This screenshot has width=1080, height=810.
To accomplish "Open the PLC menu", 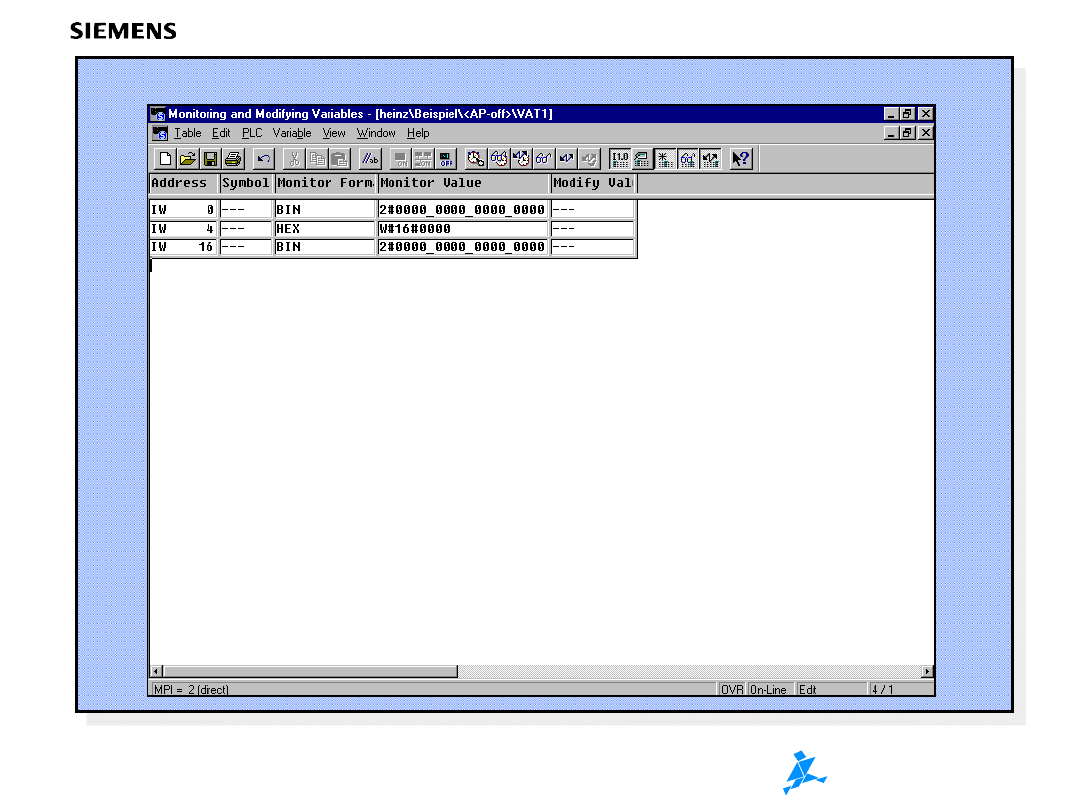I will (x=251, y=133).
